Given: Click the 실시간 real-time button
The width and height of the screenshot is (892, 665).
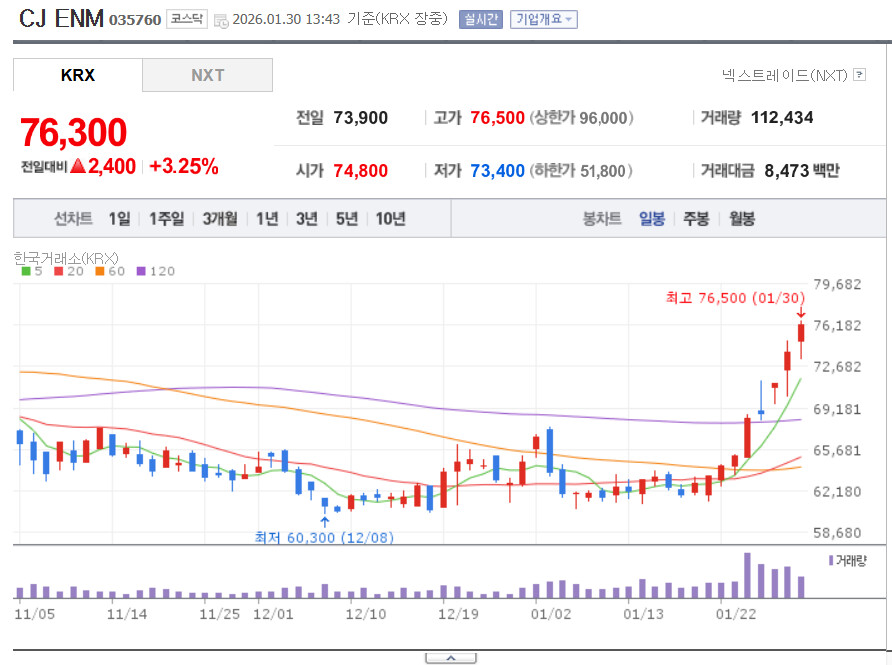Looking at the screenshot, I should pyautogui.click(x=481, y=19).
